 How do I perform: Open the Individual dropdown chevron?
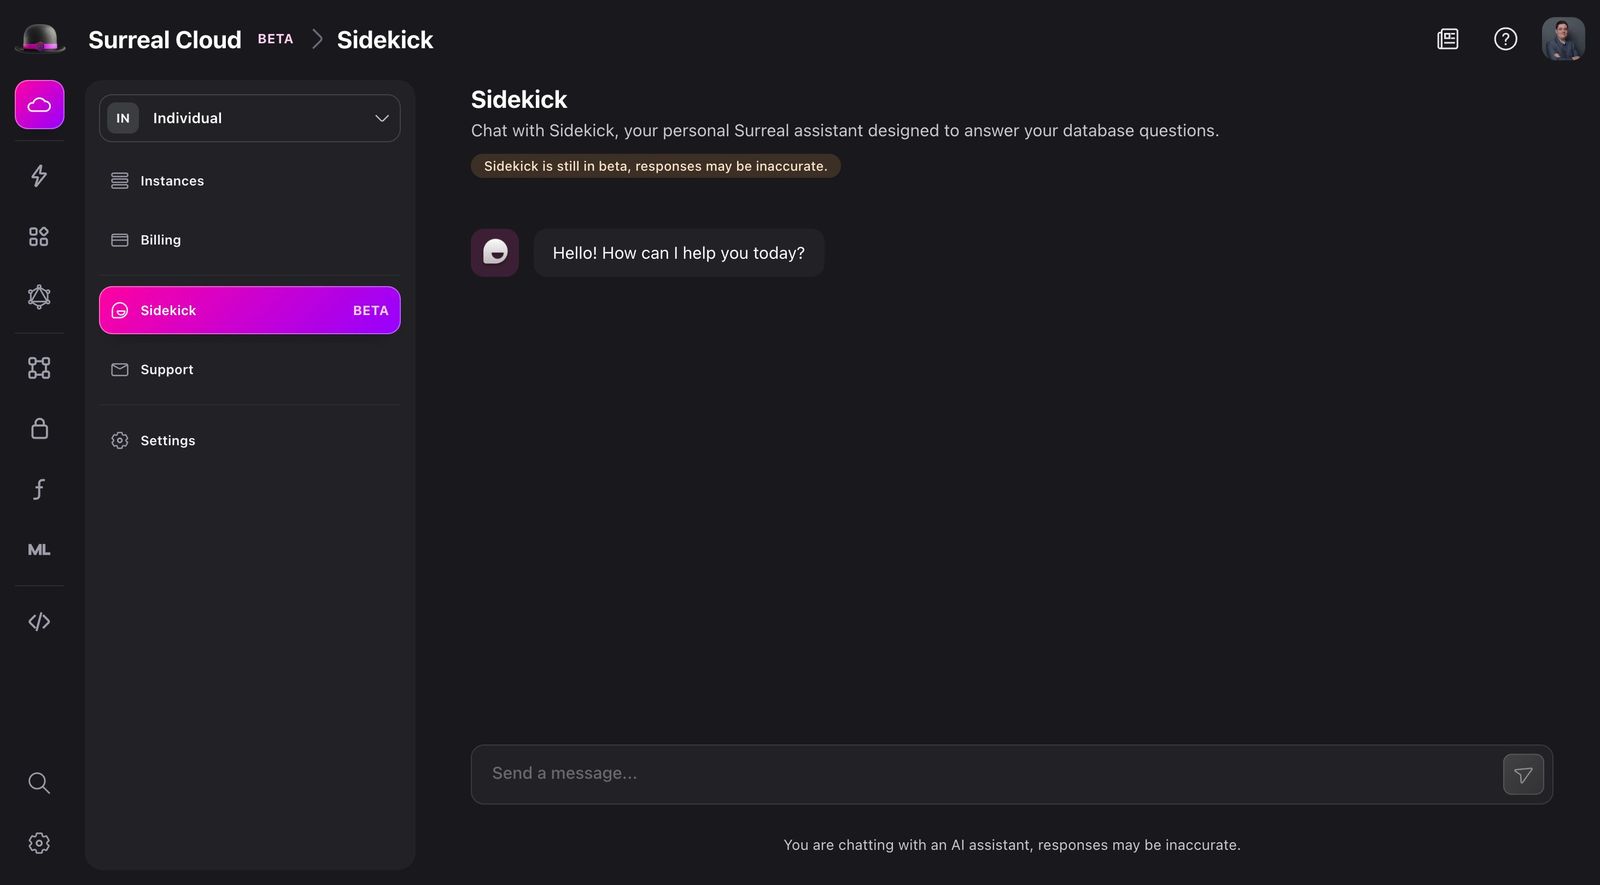(381, 118)
